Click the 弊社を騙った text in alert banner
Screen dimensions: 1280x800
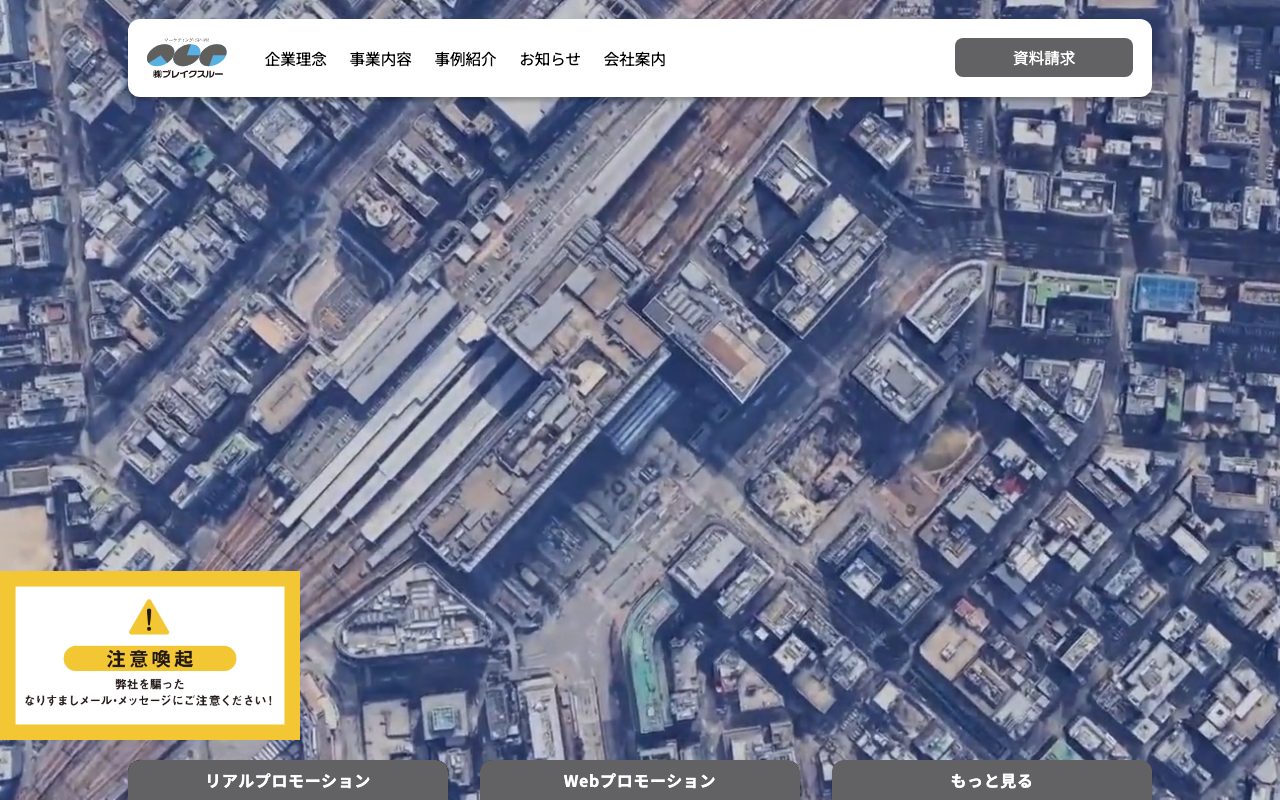coord(150,684)
